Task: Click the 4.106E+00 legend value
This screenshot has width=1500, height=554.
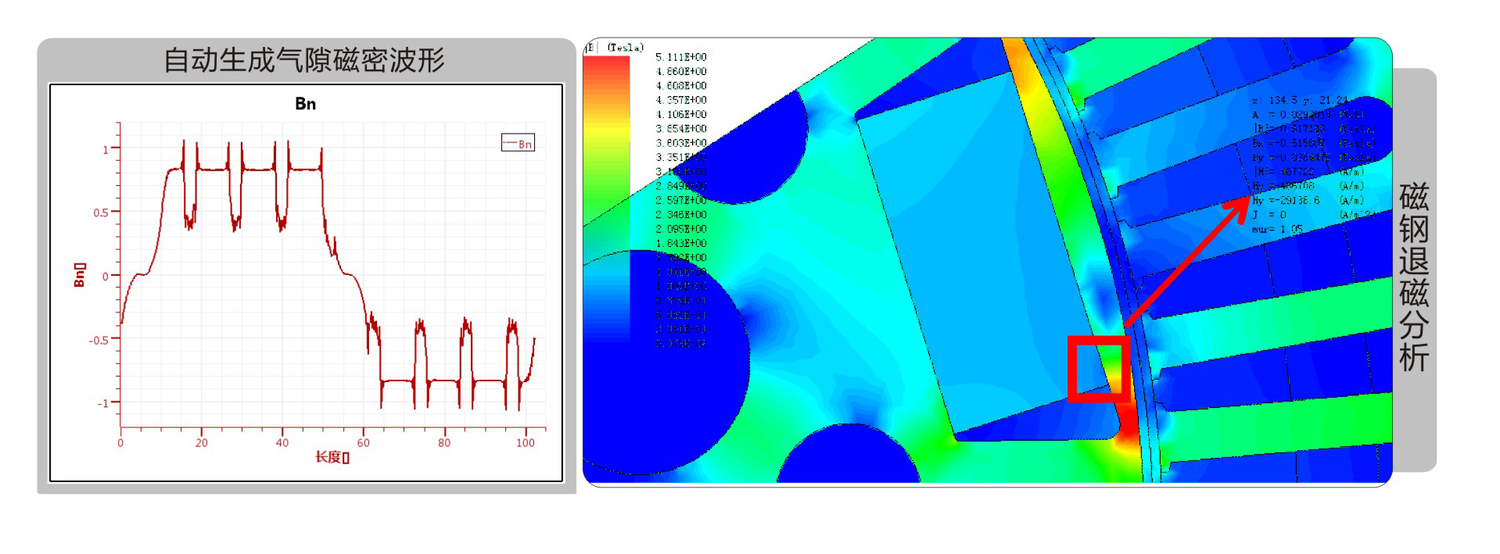Action: coord(680,114)
